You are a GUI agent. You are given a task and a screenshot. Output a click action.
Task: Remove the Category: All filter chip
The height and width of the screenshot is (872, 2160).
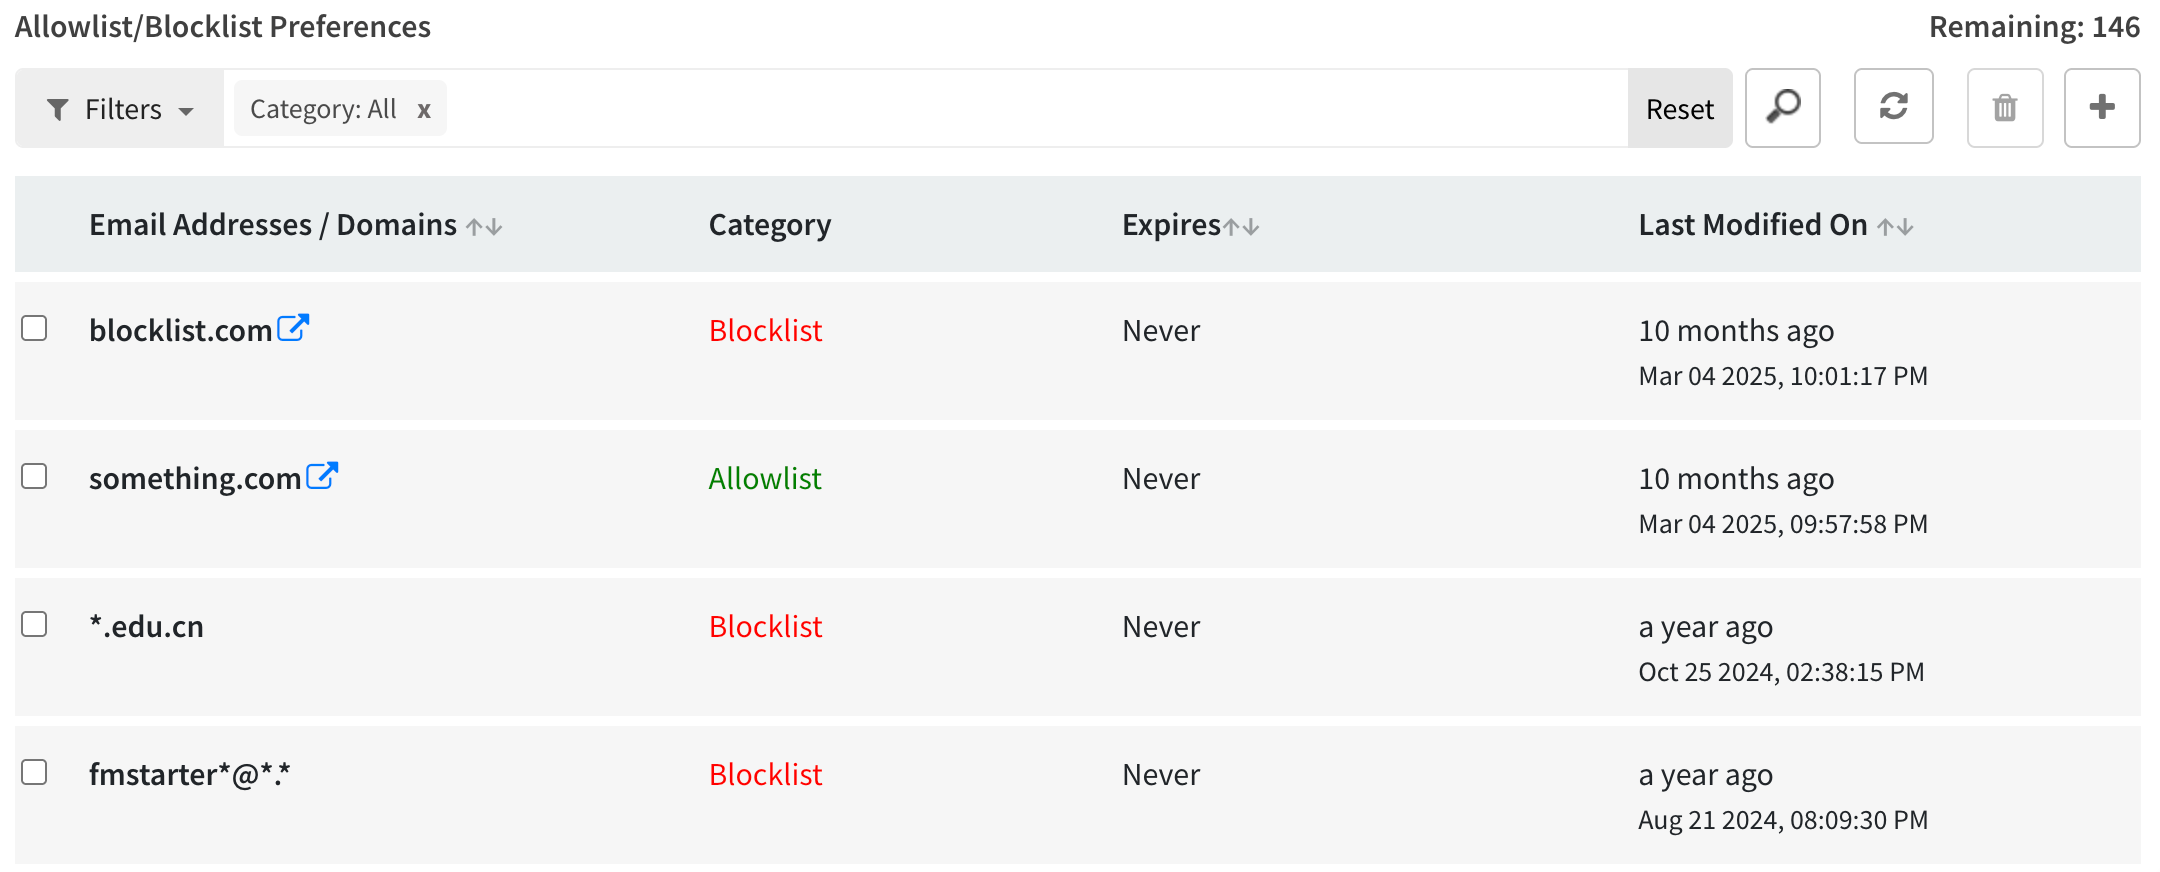tap(424, 109)
